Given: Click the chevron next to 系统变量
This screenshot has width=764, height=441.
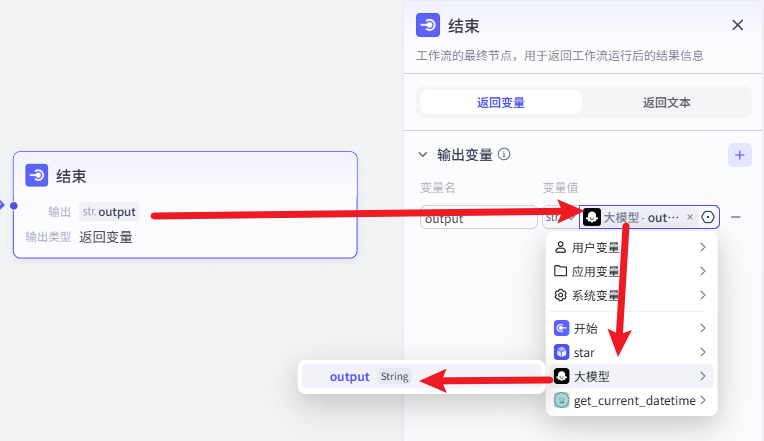Looking at the screenshot, I should (703, 295).
